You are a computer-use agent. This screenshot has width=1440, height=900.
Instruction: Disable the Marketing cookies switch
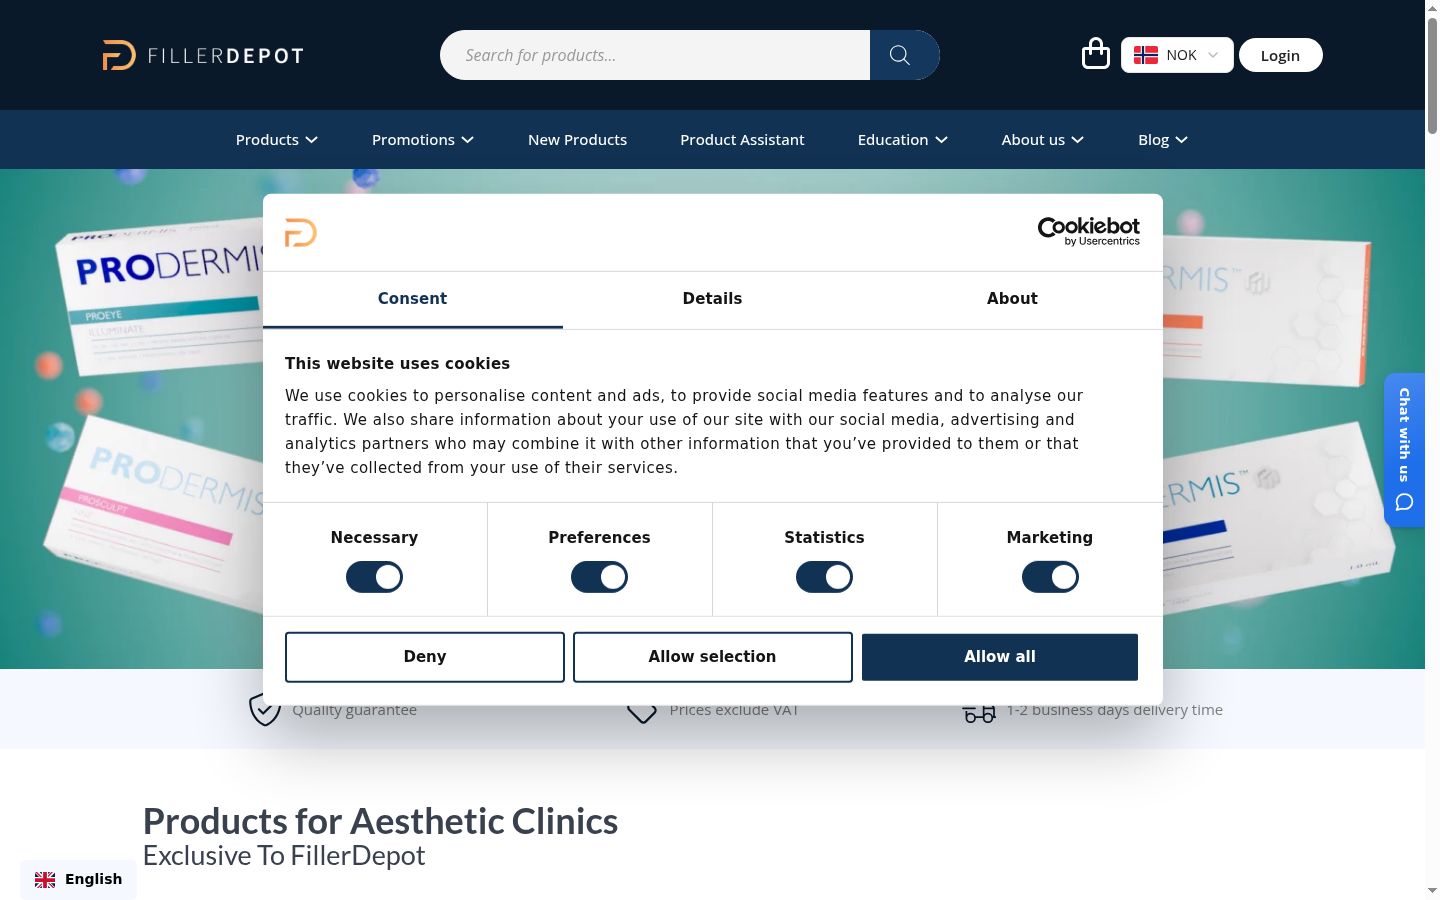(x=1050, y=577)
